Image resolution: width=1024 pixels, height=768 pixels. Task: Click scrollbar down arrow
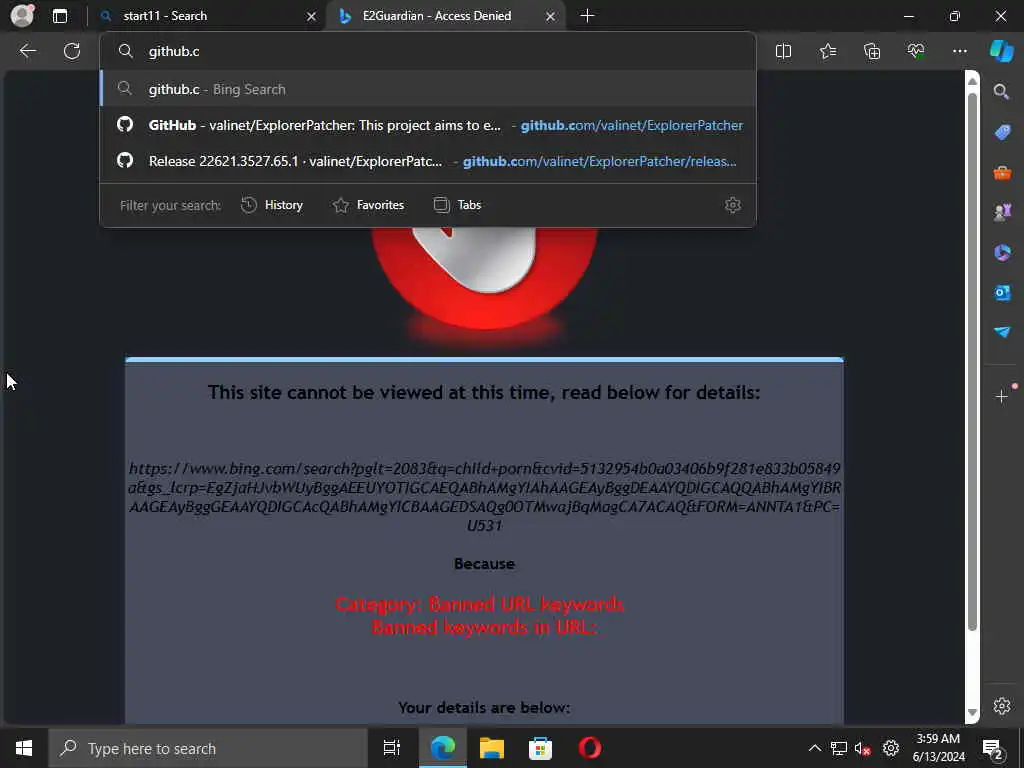tap(972, 712)
